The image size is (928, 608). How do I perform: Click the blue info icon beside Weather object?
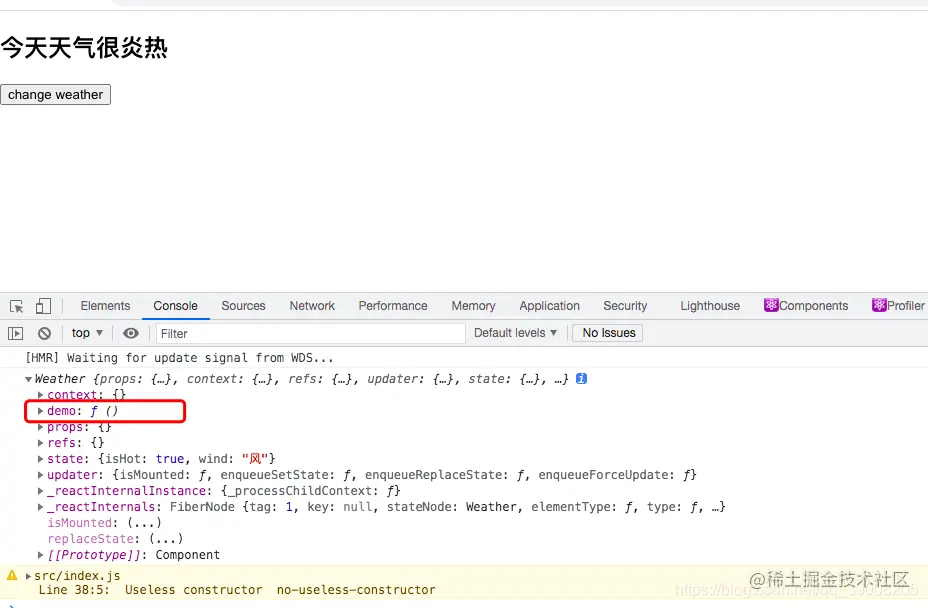point(582,379)
